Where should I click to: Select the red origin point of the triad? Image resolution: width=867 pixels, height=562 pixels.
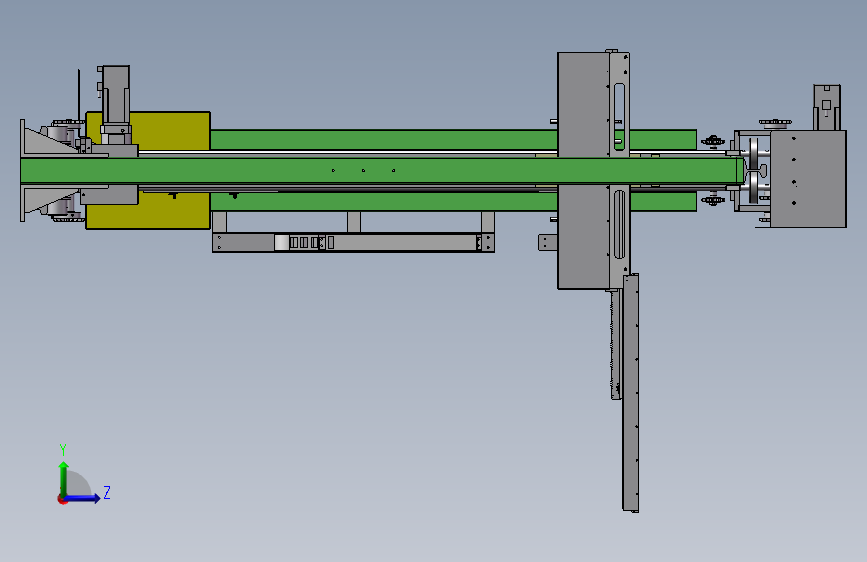(62, 500)
